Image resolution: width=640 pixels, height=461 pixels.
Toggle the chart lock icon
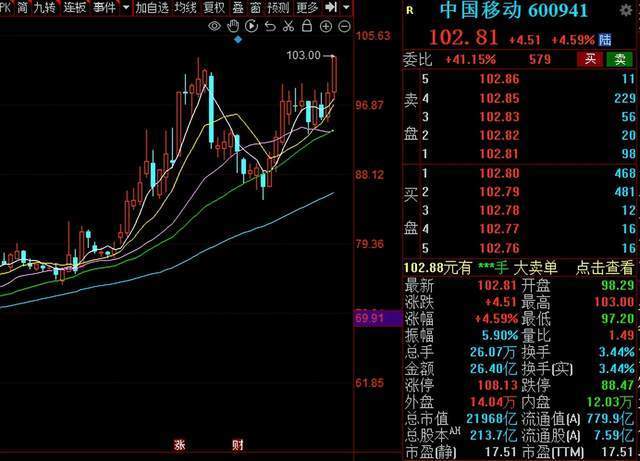click(307, 26)
